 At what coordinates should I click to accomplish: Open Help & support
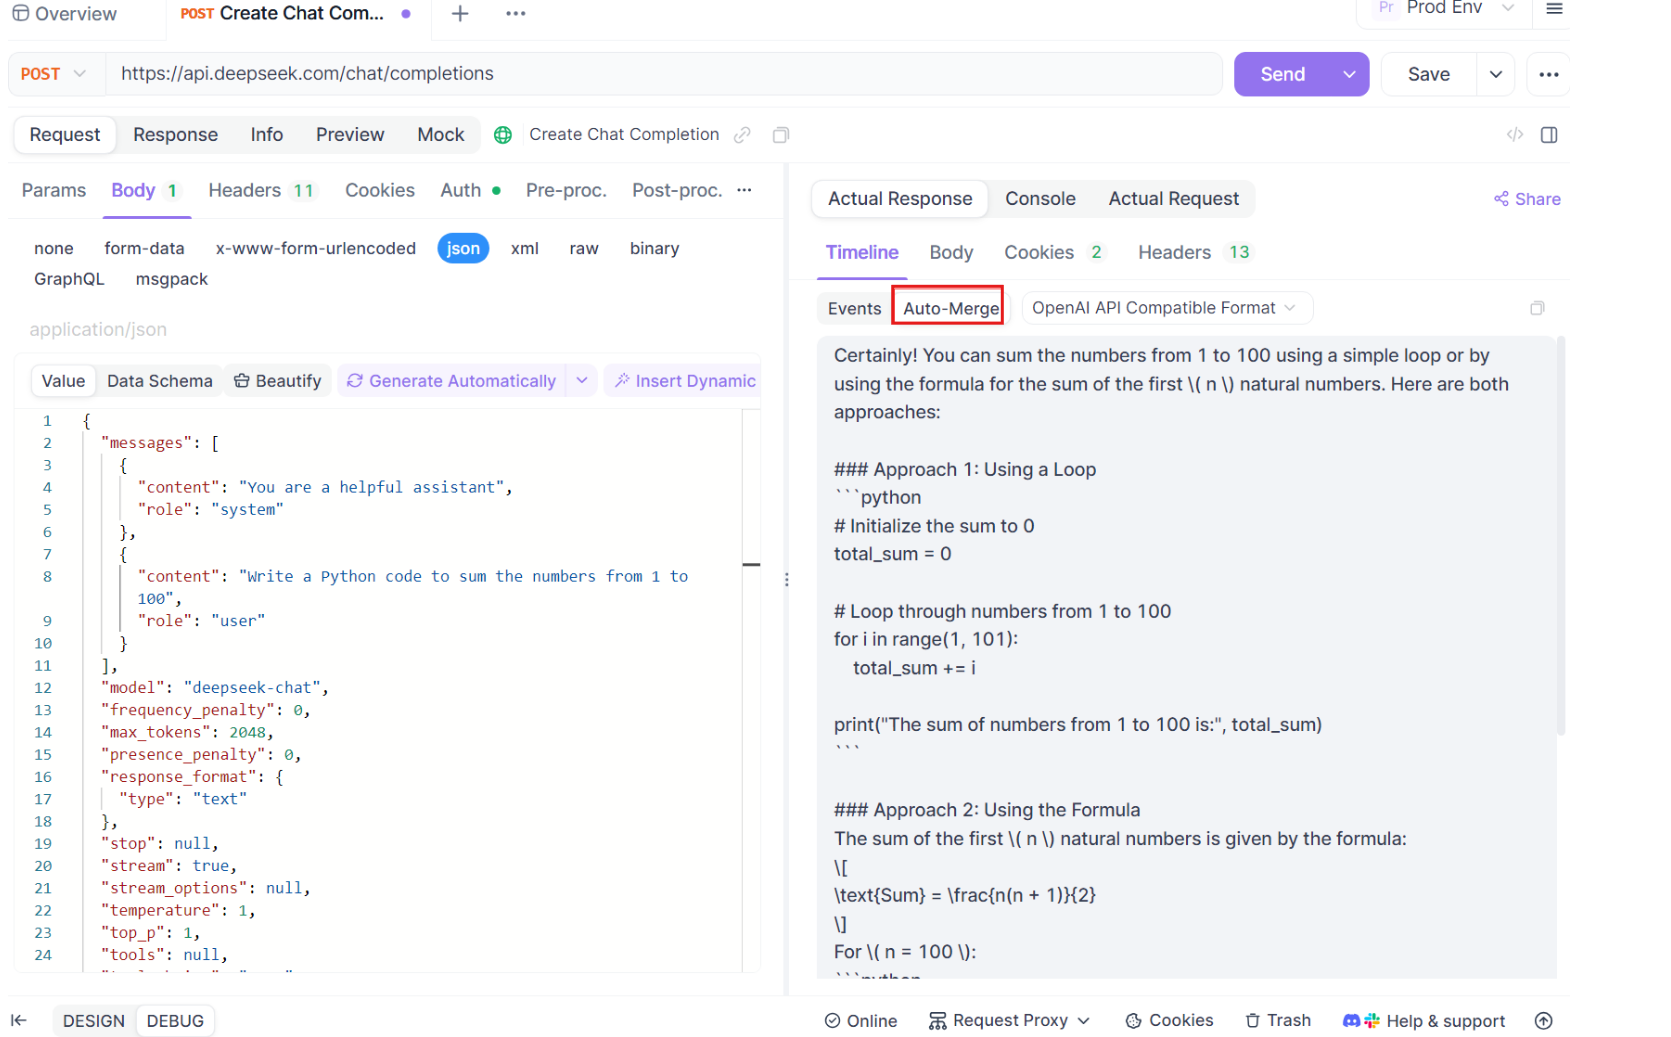(1424, 1021)
